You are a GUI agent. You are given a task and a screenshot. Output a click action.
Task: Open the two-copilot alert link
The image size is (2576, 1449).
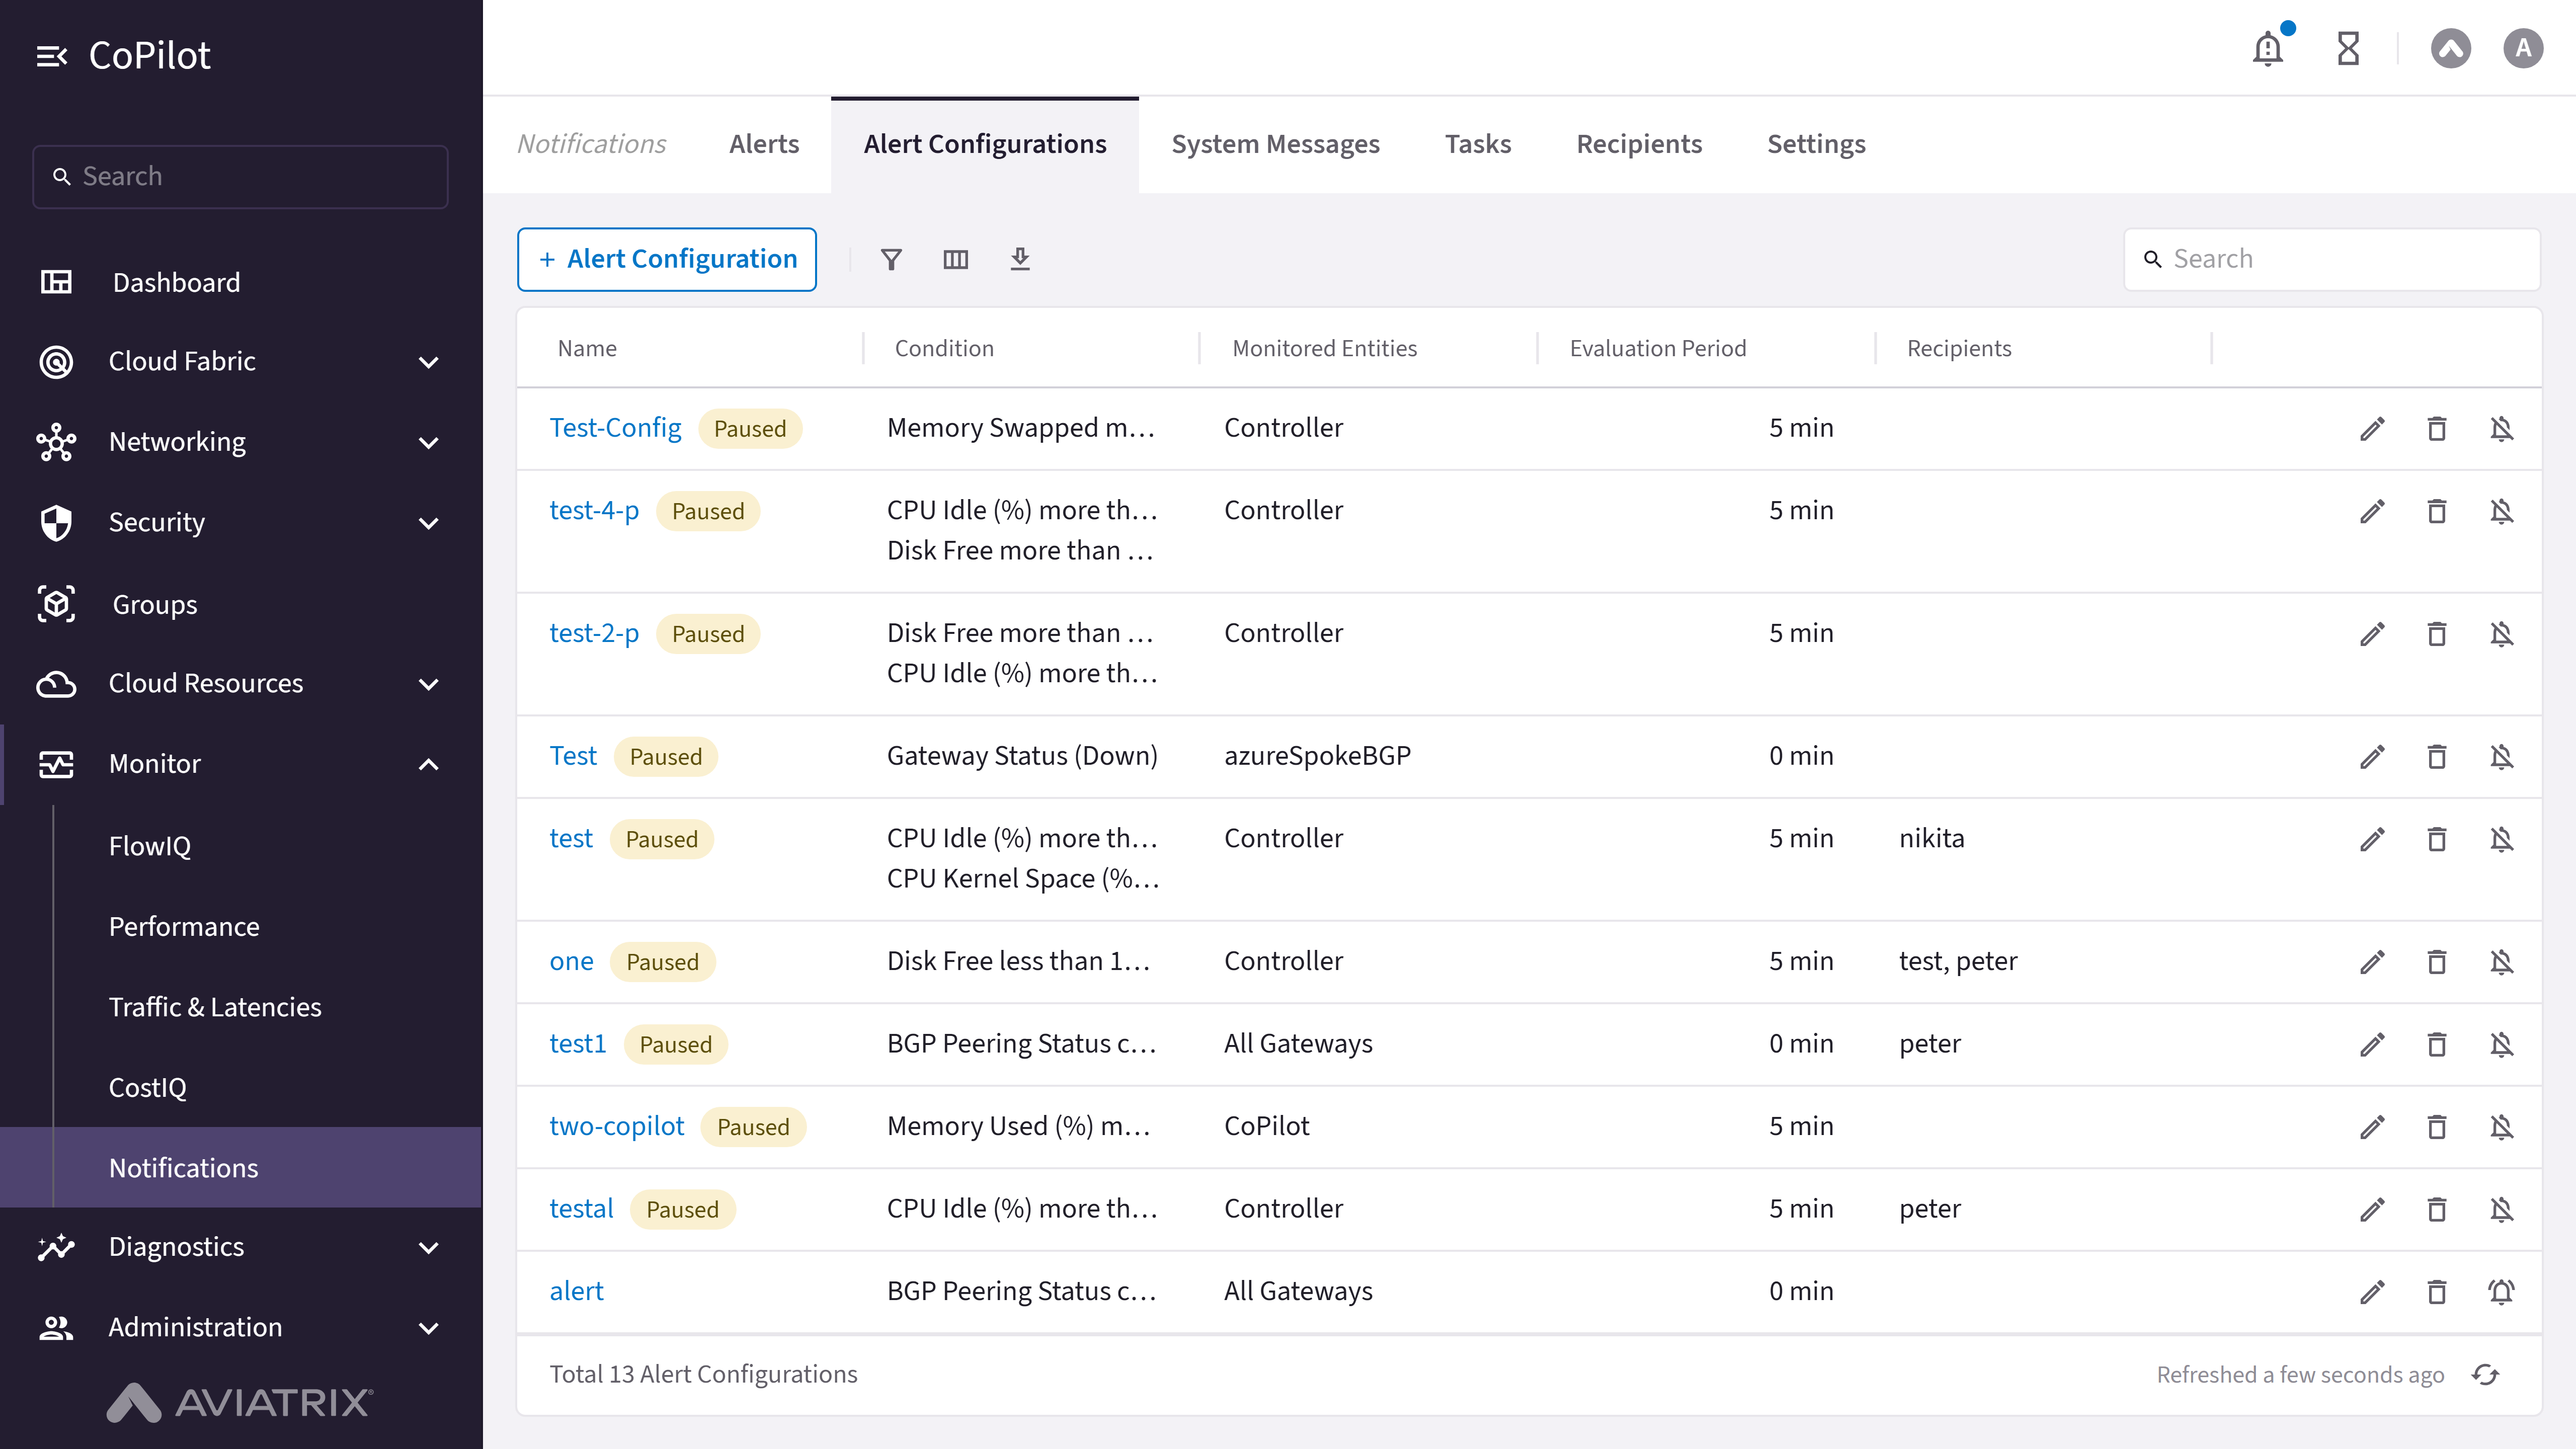pos(617,1126)
